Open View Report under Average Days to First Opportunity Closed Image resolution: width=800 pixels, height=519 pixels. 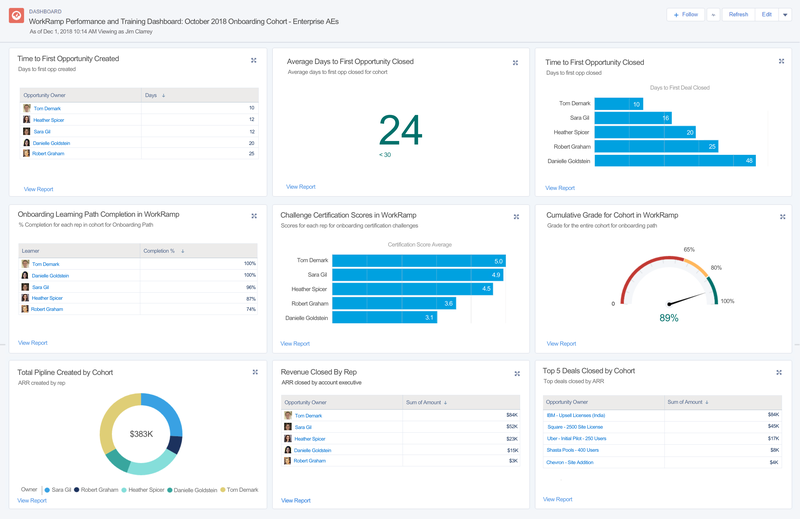click(301, 187)
